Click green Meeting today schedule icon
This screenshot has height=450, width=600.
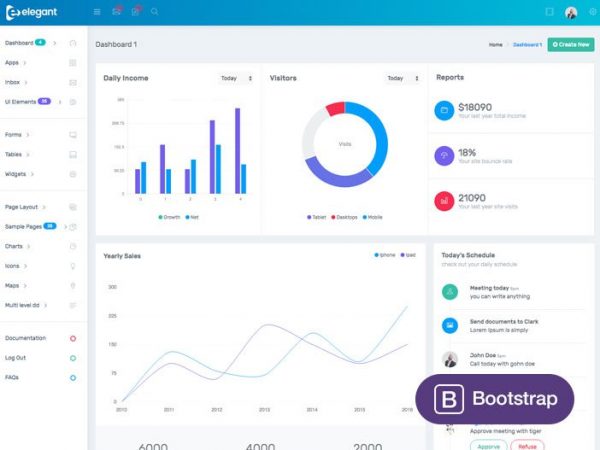point(450,292)
